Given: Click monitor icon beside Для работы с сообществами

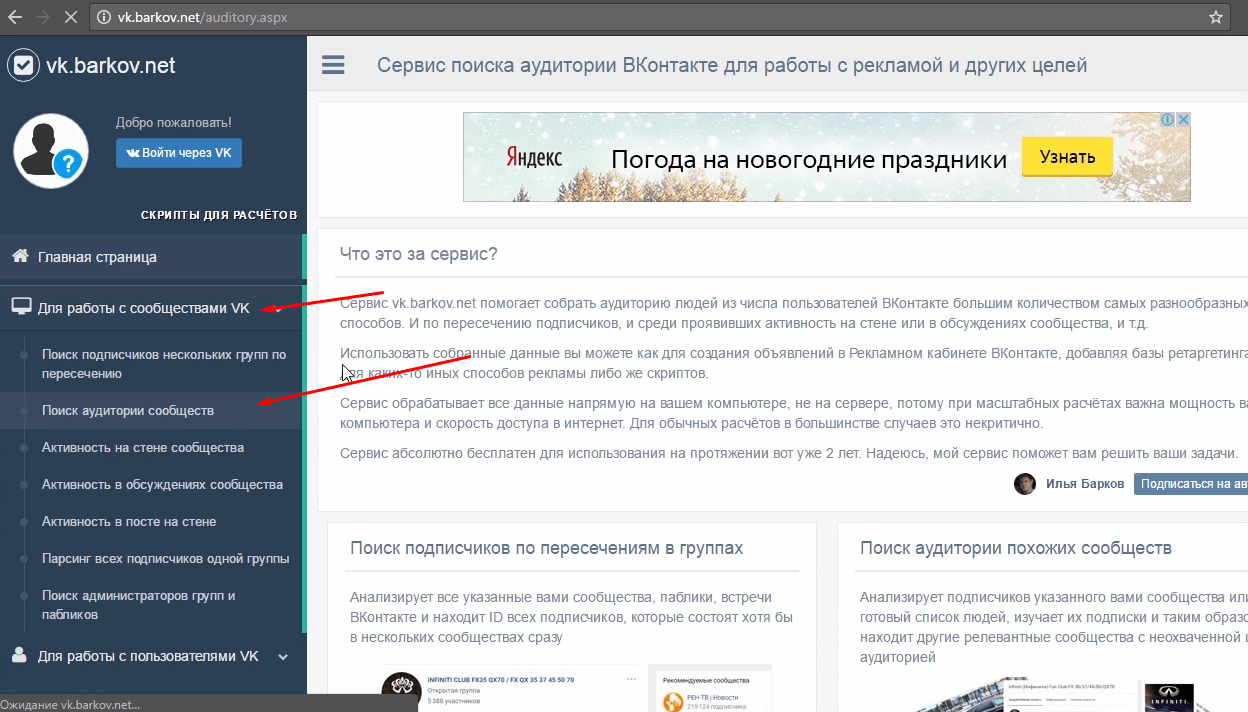Looking at the screenshot, I should point(21,307).
